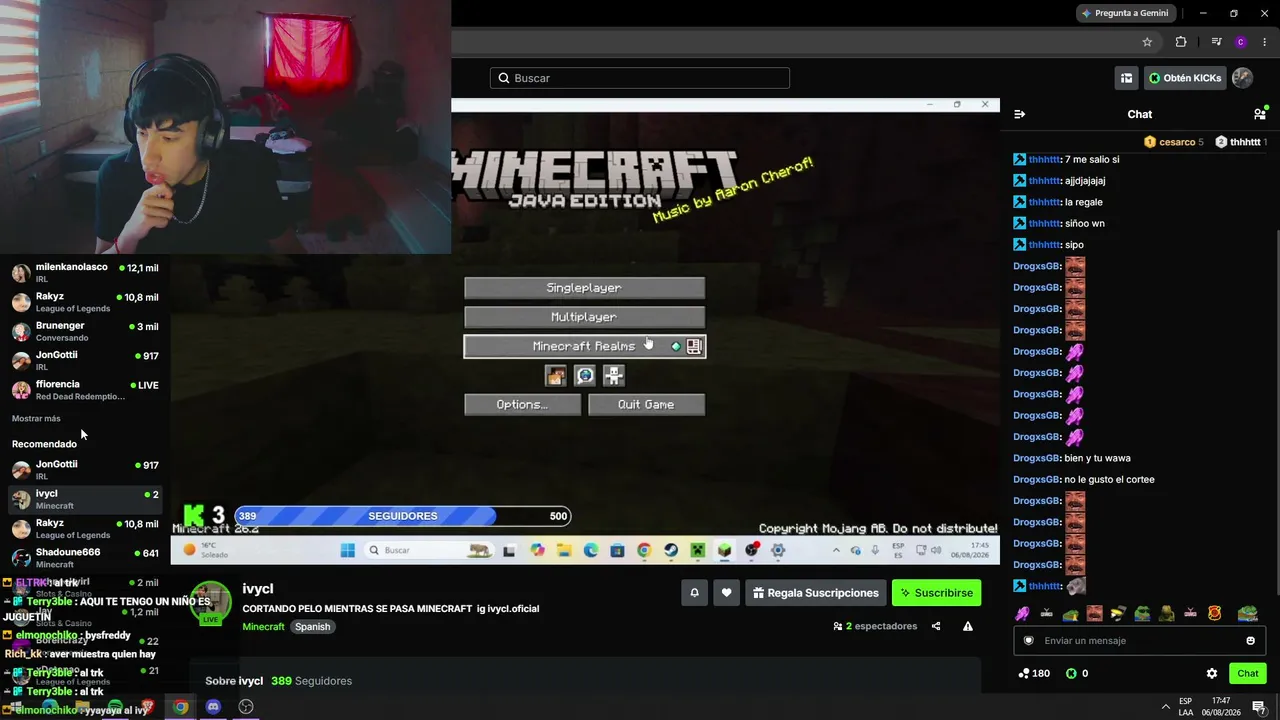Subscribe with the Suscribirse button

936,593
